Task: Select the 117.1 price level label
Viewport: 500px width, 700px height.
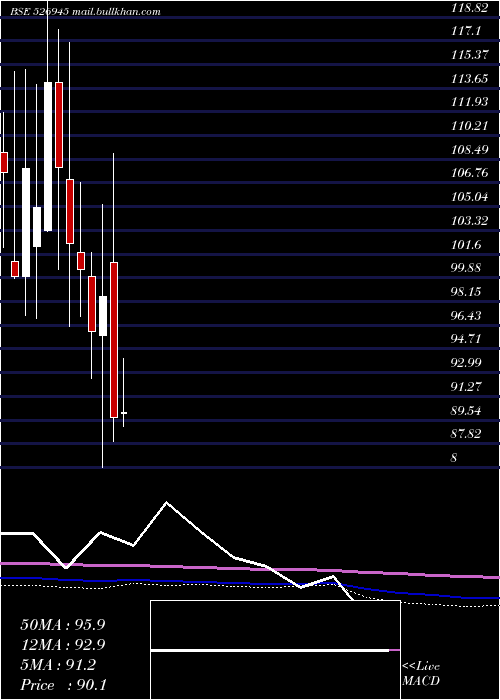Action: click(466, 31)
